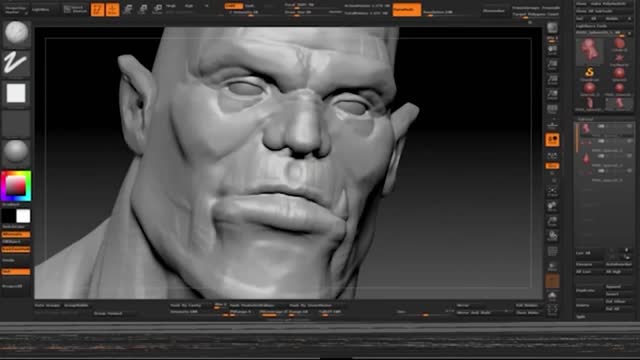
Task: Enable the Rgb paint mode
Action: (x=189, y=6)
